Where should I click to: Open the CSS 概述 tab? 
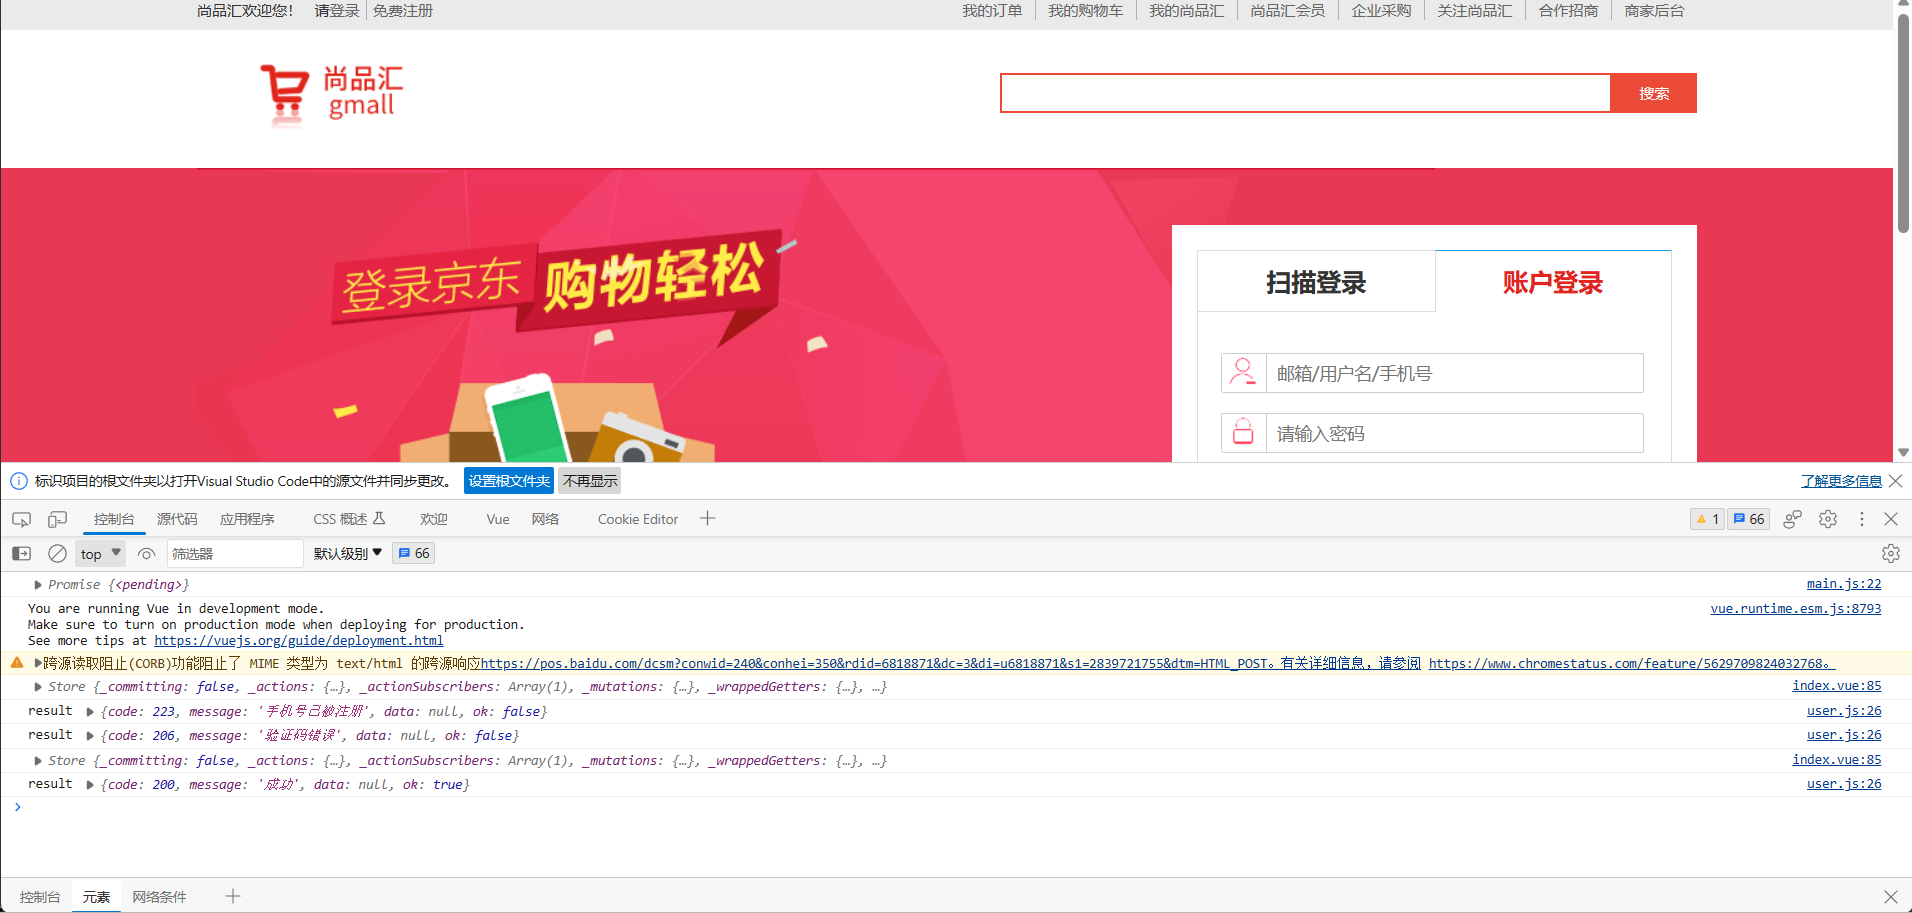coord(348,519)
